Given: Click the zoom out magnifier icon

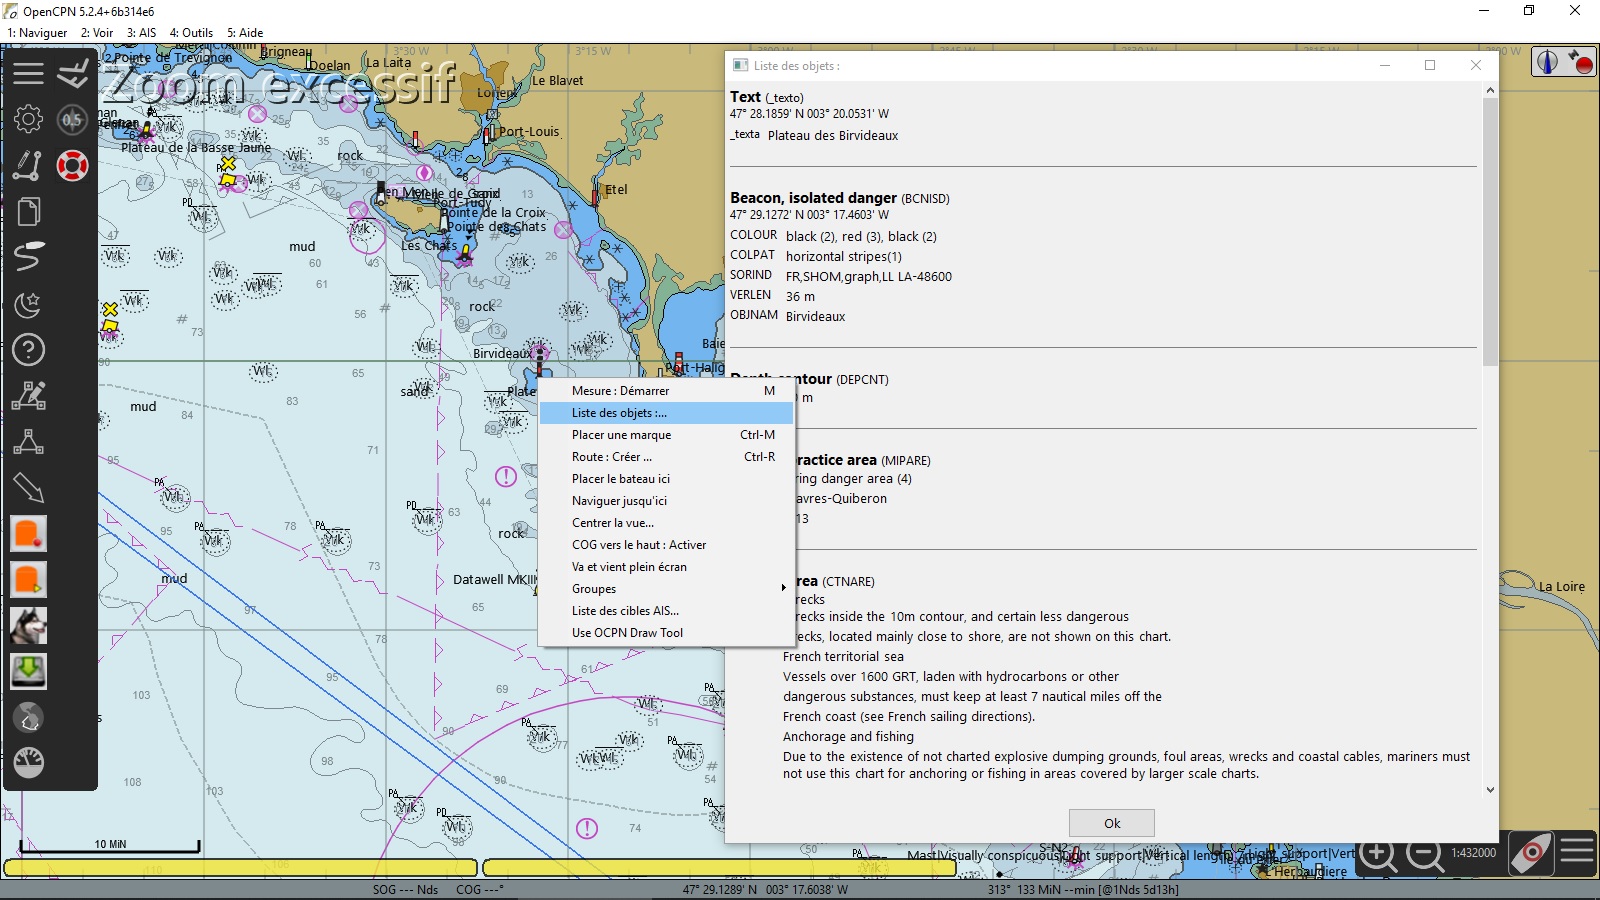Looking at the screenshot, I should (1424, 854).
